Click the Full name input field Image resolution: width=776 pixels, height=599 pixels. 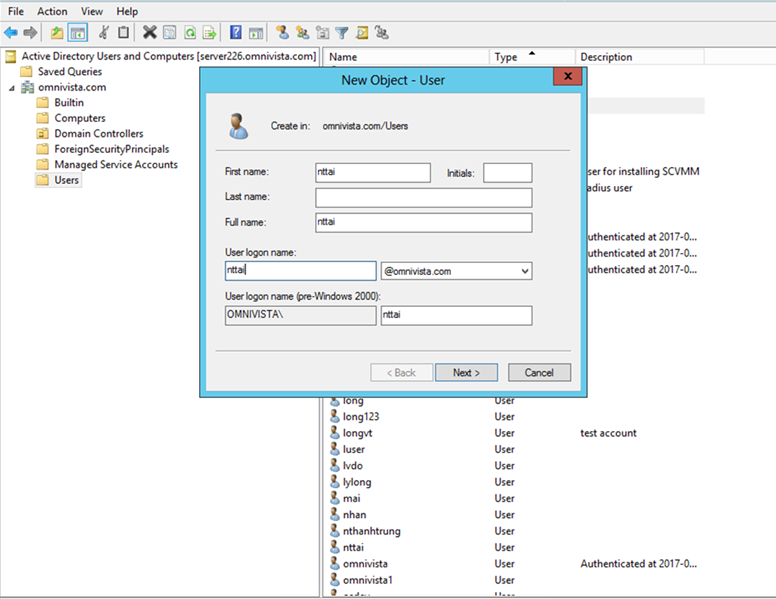pyautogui.click(x=424, y=223)
